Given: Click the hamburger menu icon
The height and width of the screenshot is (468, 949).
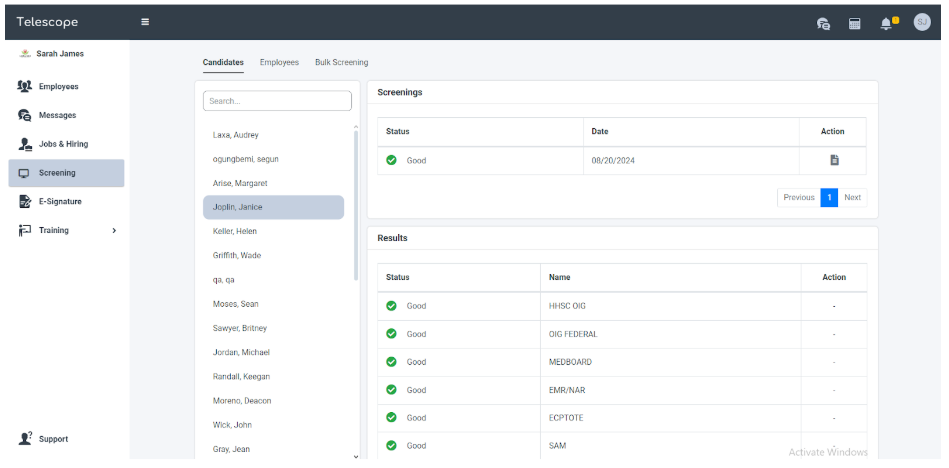Looking at the screenshot, I should point(145,22).
